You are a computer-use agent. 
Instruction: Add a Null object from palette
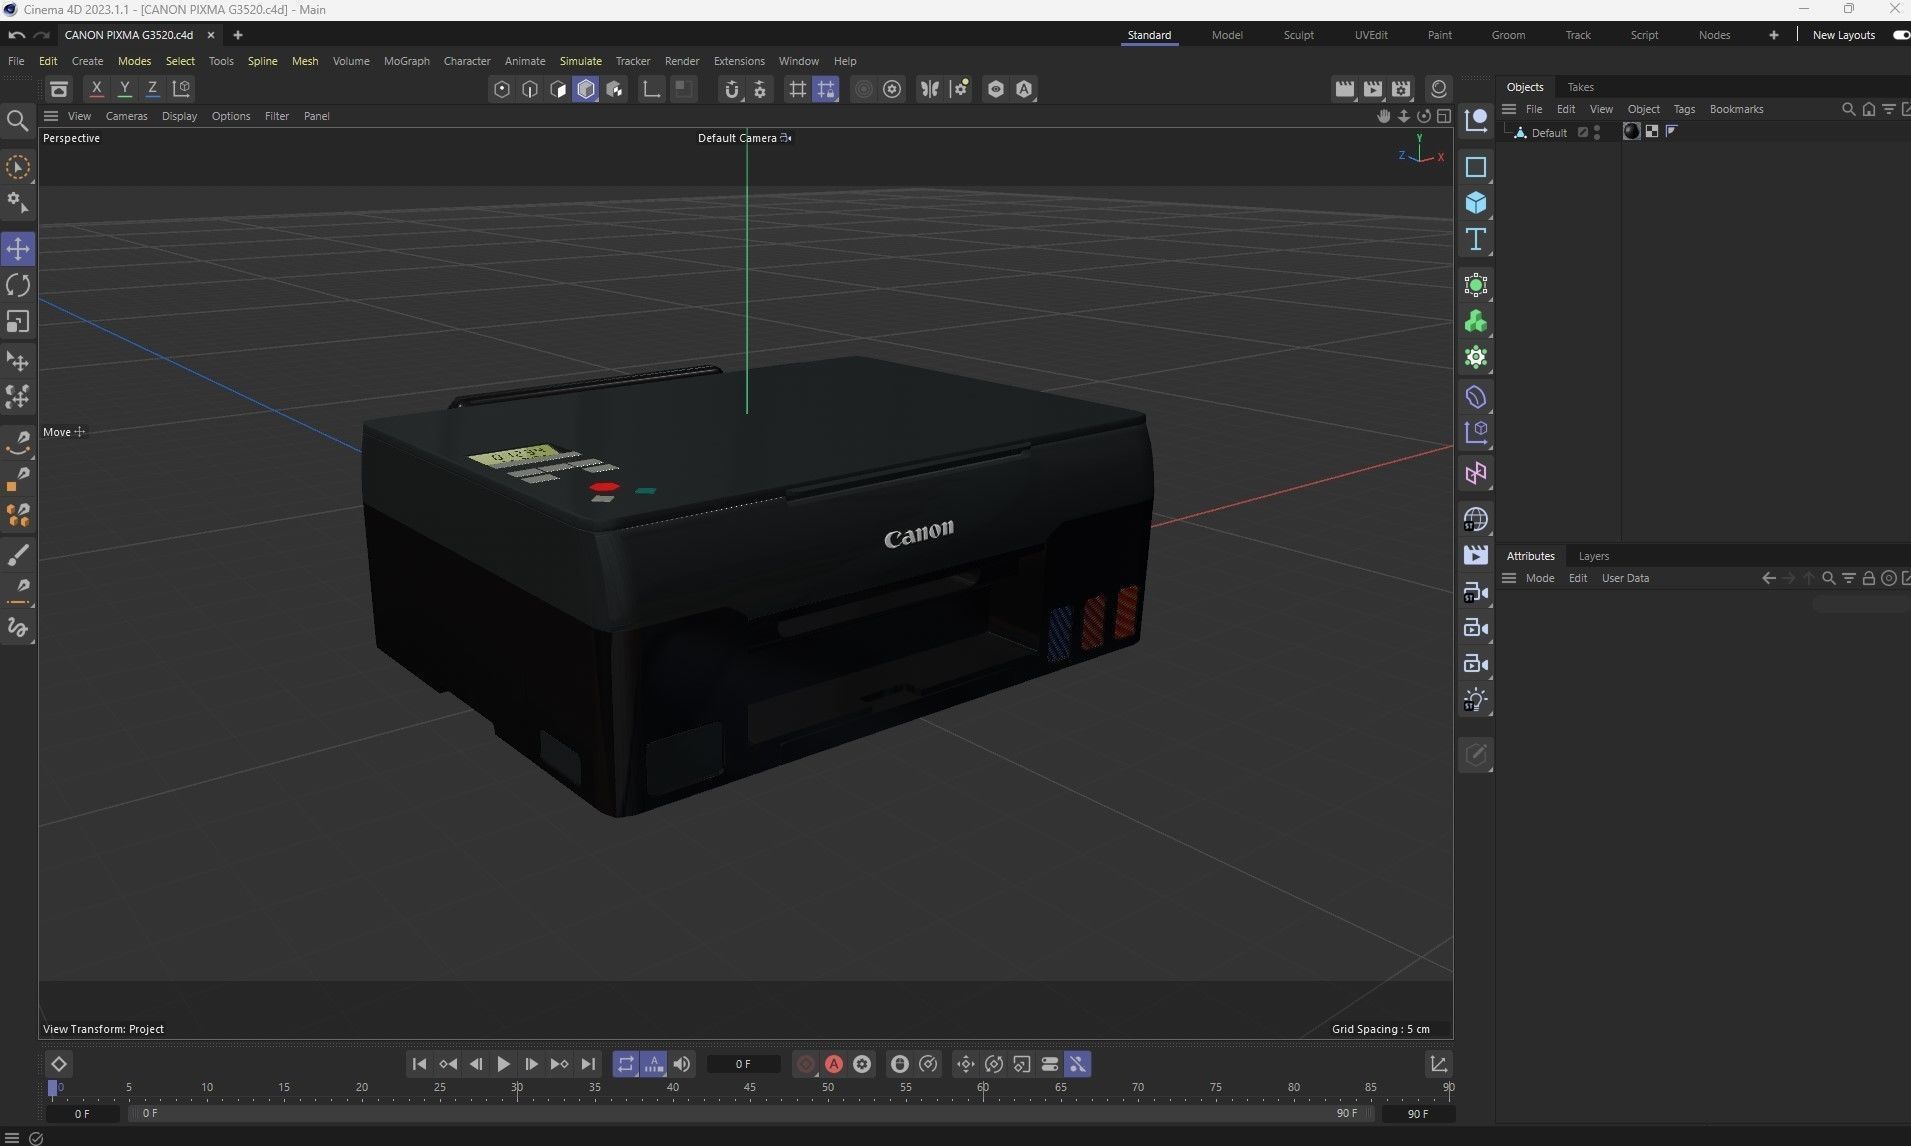[x=1476, y=120]
